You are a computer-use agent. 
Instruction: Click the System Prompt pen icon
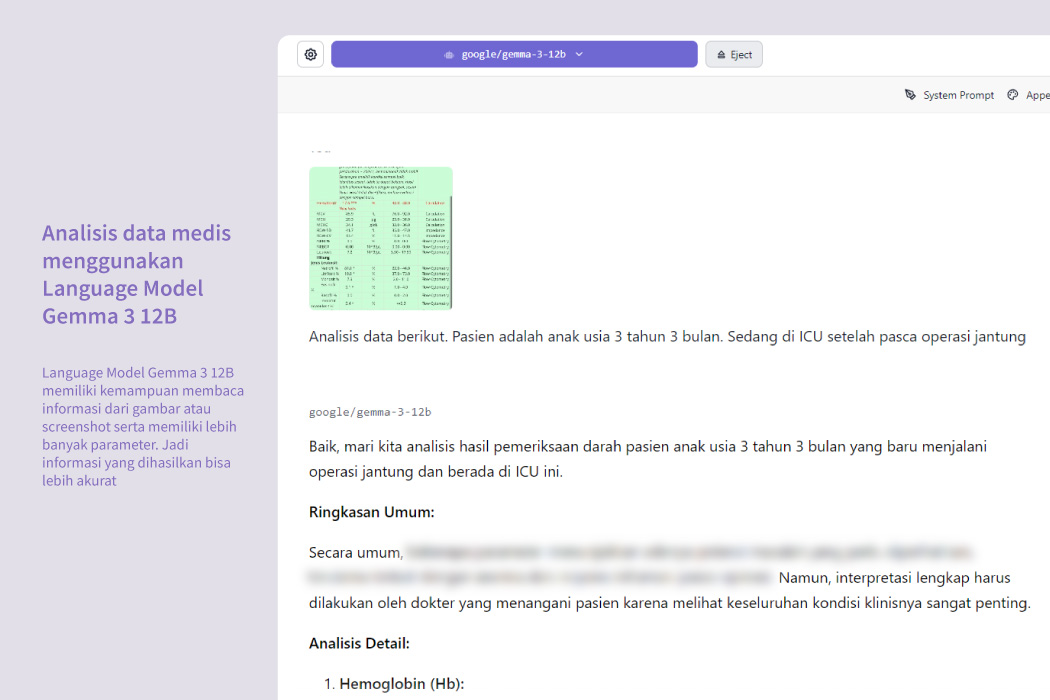point(910,94)
